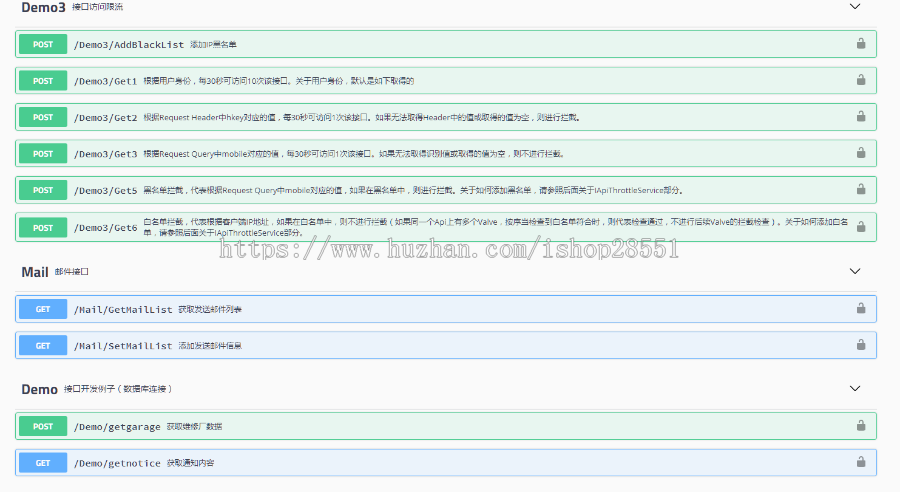Click description text of /Demo3/Get5 row
Viewport: 900px width, 492px height.
[413, 190]
